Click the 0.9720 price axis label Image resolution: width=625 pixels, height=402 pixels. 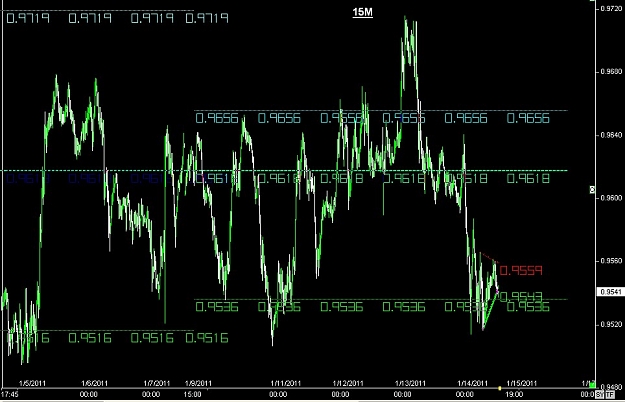(x=612, y=8)
